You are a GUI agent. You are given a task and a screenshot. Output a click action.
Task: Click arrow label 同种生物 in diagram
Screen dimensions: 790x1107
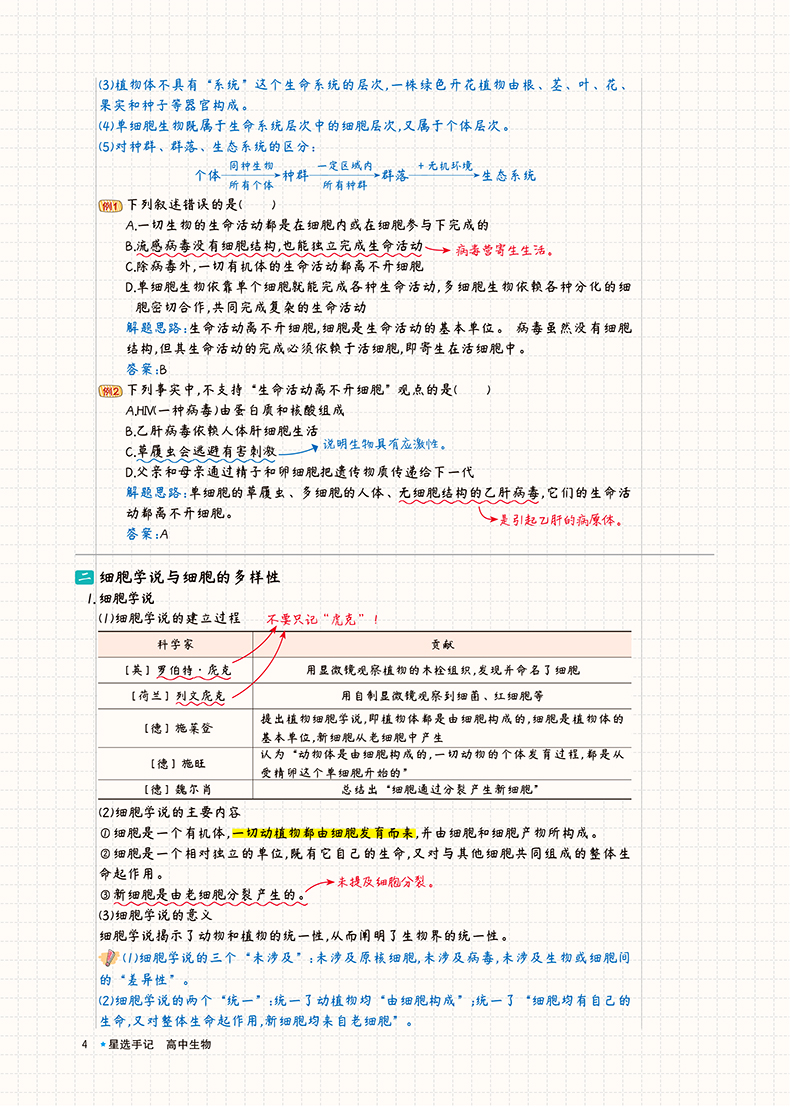pos(251,166)
